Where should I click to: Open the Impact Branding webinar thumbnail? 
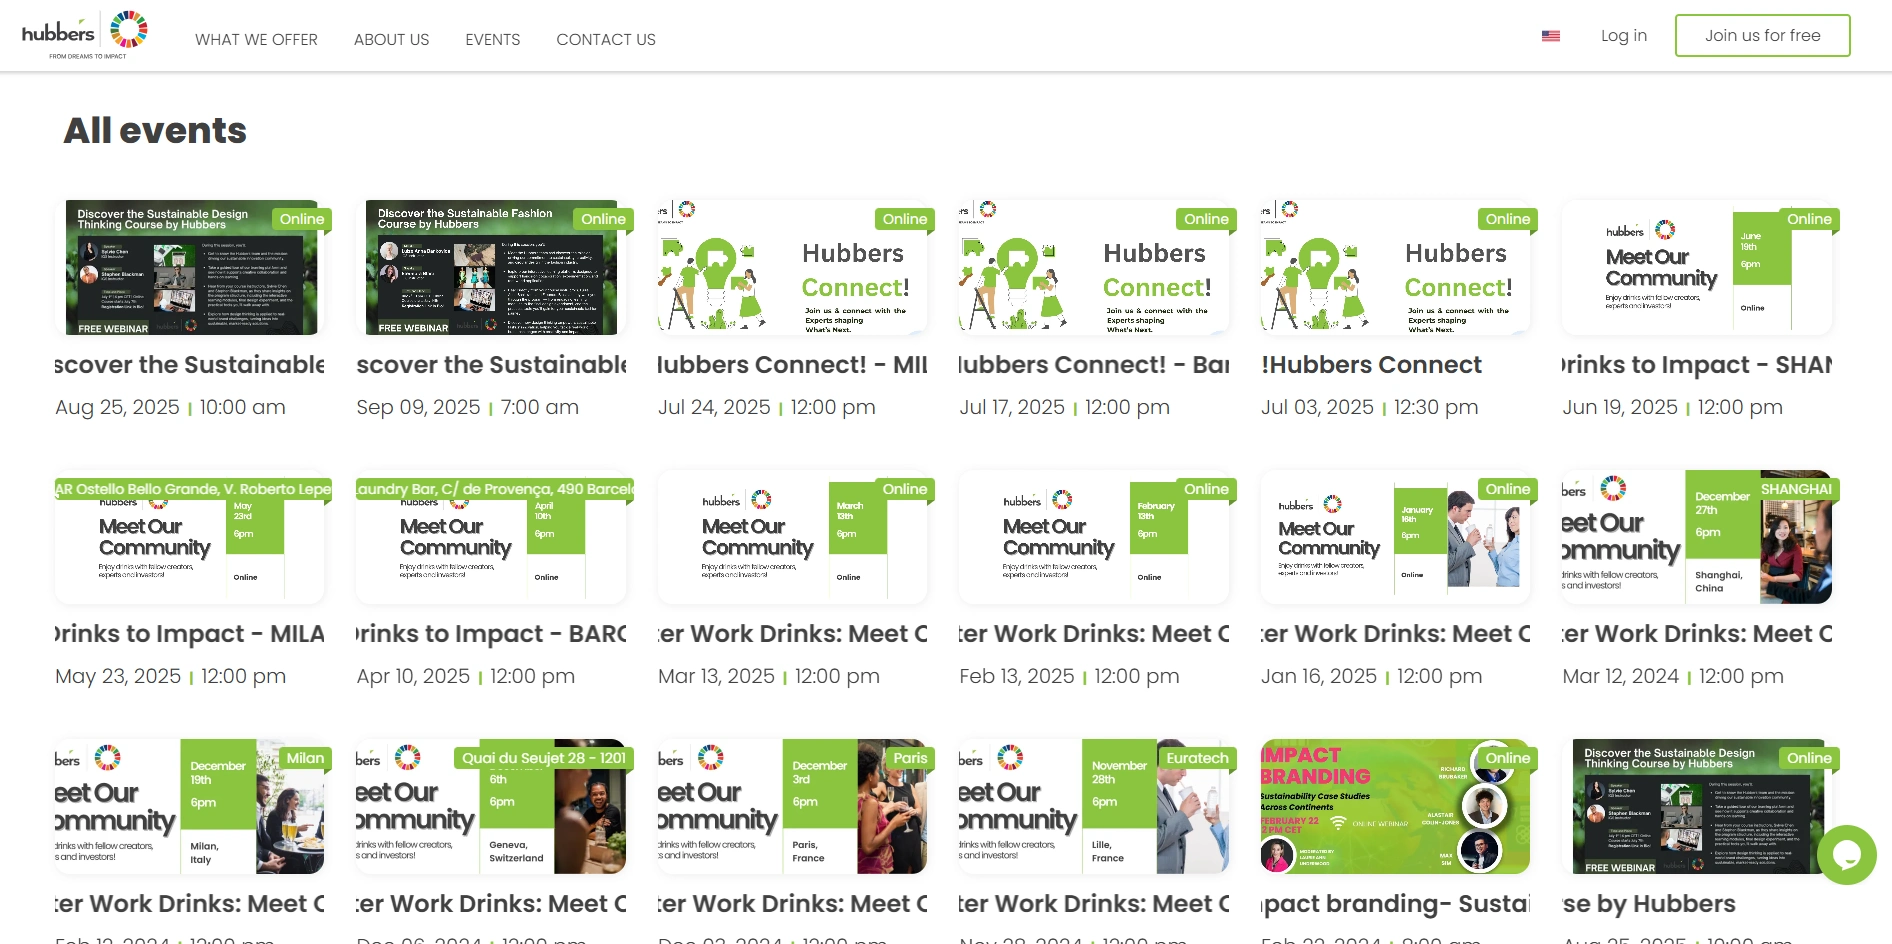[x=1396, y=807]
